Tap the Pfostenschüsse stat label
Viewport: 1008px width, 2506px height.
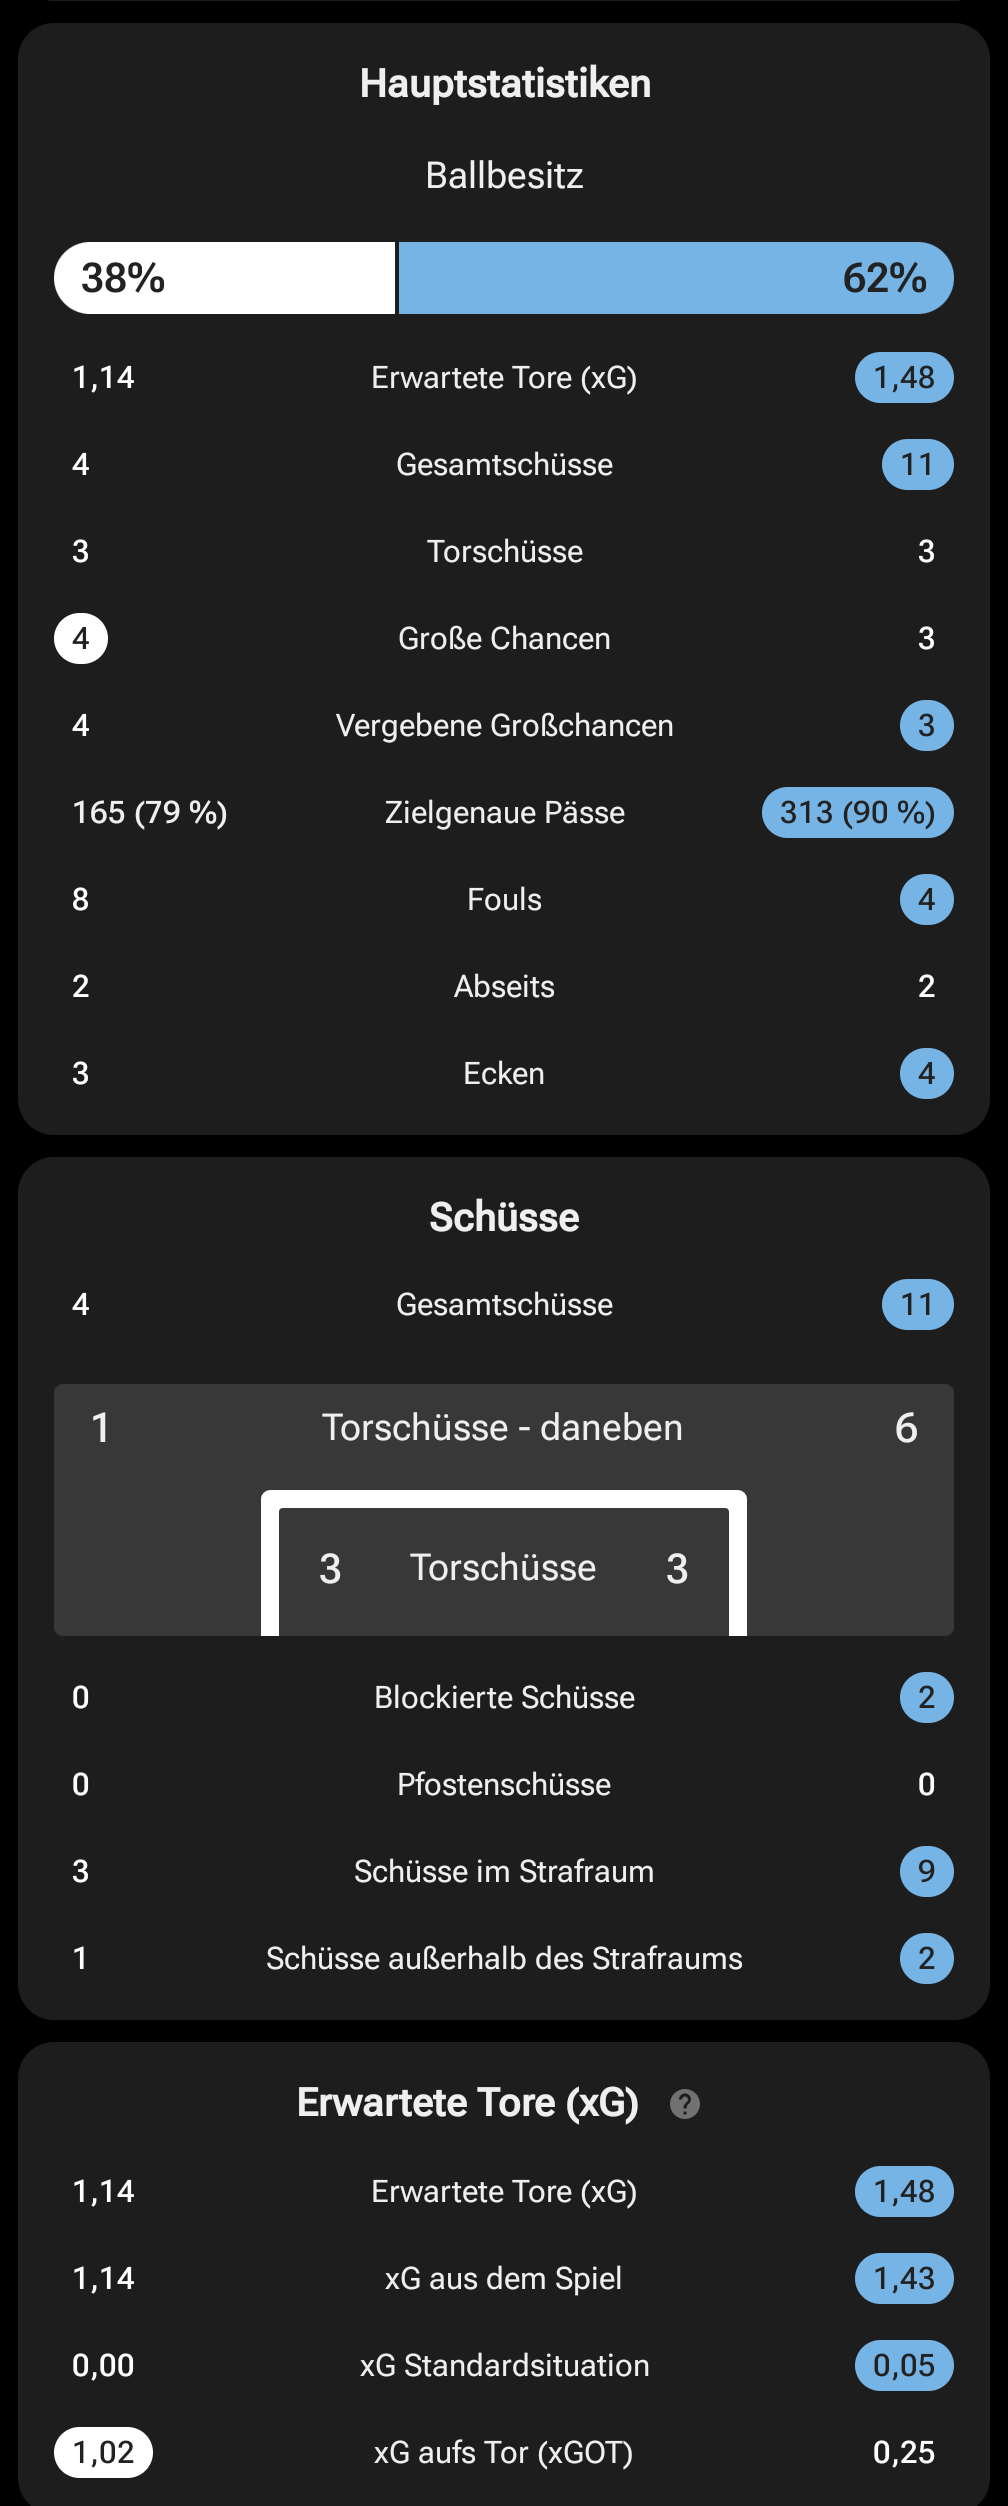[x=504, y=1784]
